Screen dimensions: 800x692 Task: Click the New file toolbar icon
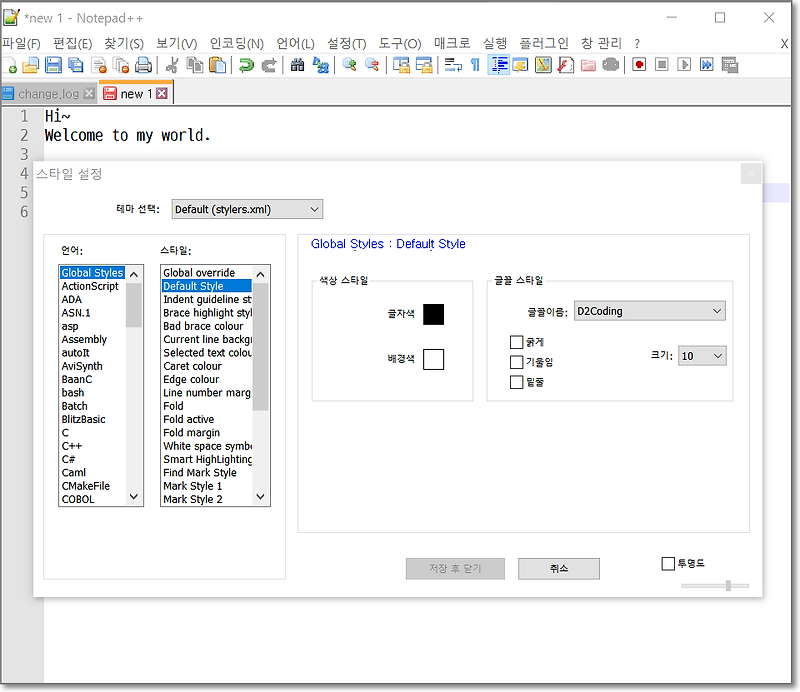point(11,65)
